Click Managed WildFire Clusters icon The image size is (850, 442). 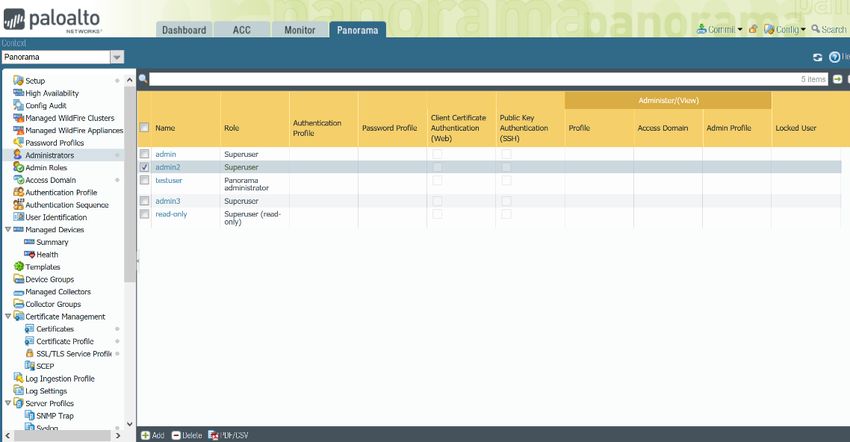pyautogui.click(x=18, y=118)
